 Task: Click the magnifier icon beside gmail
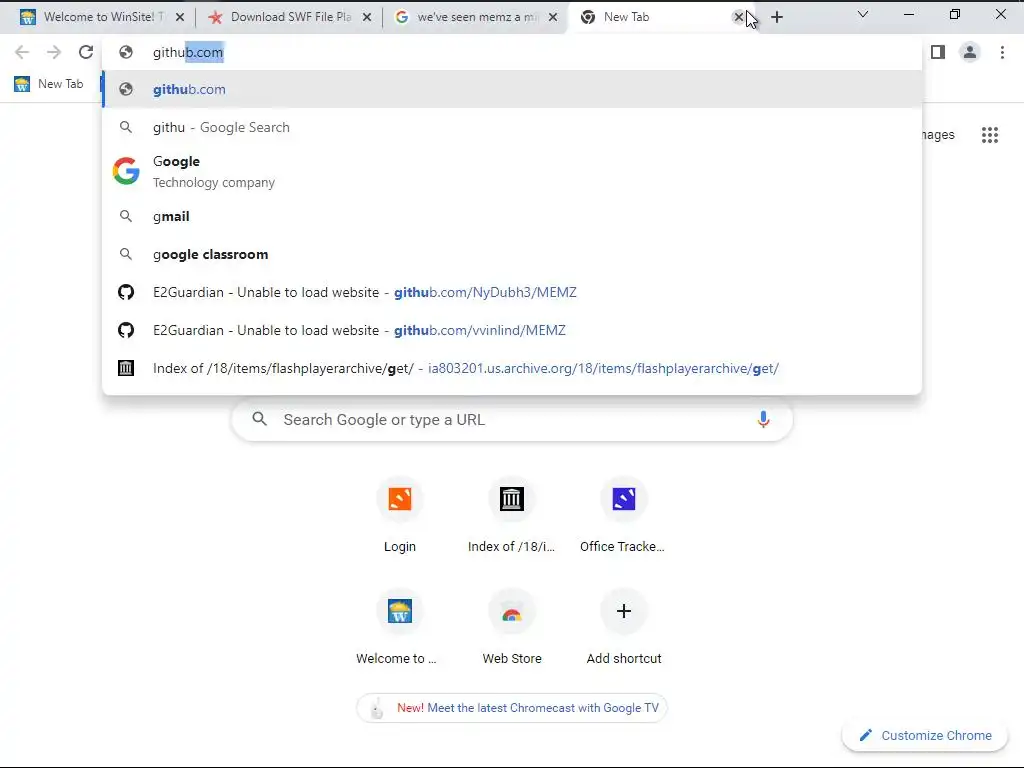pyautogui.click(x=126, y=216)
